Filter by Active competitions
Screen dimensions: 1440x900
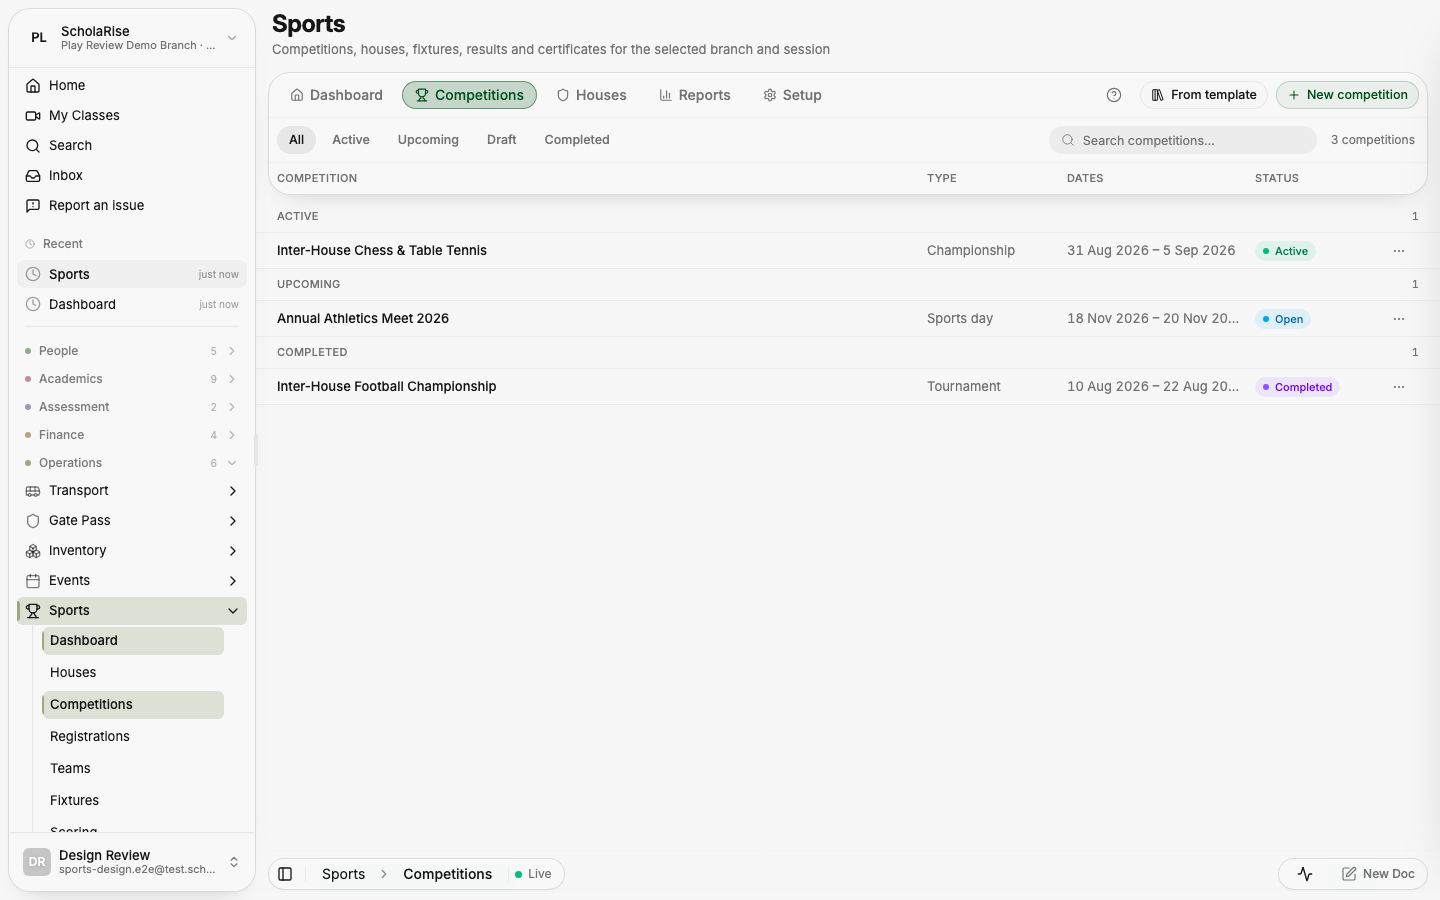click(351, 140)
